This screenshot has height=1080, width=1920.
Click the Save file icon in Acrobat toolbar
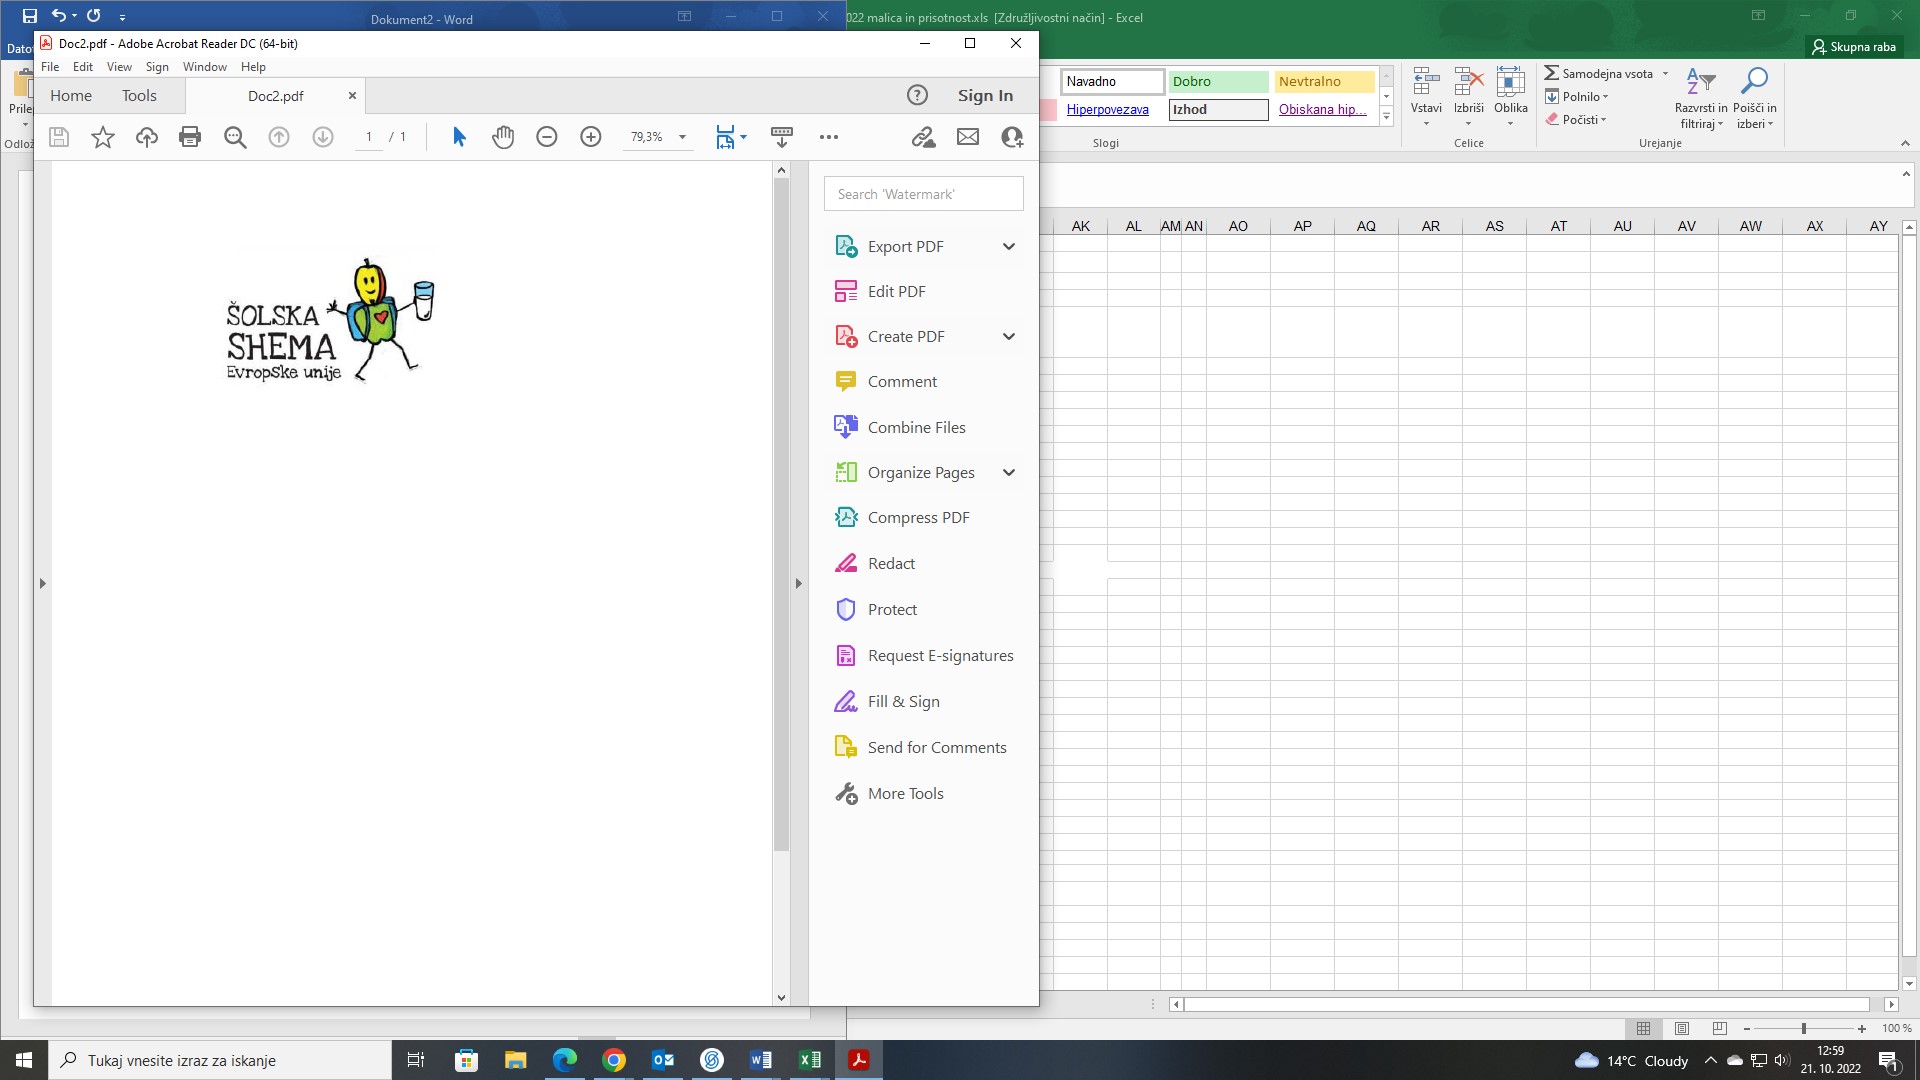pyautogui.click(x=59, y=137)
